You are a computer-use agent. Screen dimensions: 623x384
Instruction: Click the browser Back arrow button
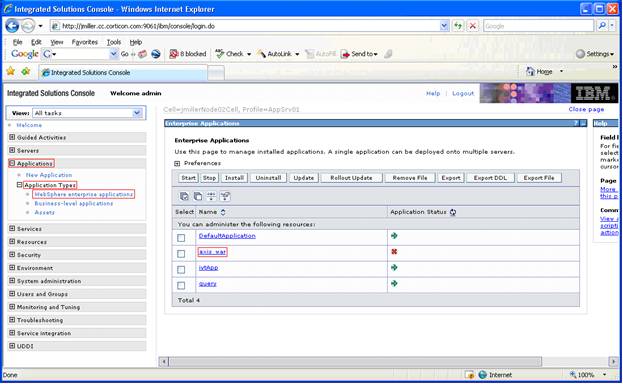click(12, 26)
